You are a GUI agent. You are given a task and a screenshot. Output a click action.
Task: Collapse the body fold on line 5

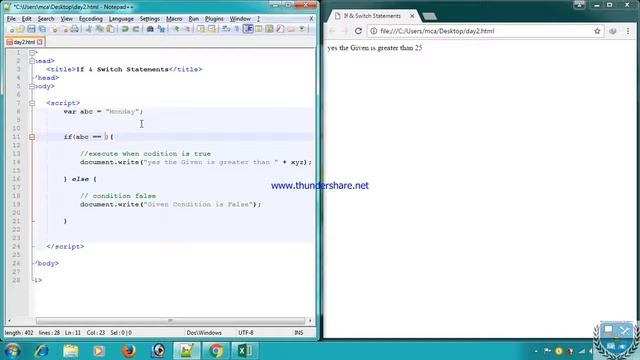(x=32, y=87)
